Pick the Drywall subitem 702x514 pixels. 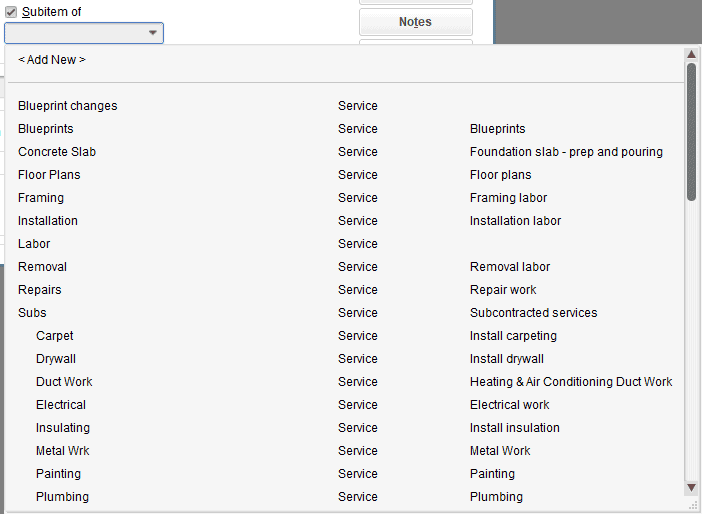[56, 359]
